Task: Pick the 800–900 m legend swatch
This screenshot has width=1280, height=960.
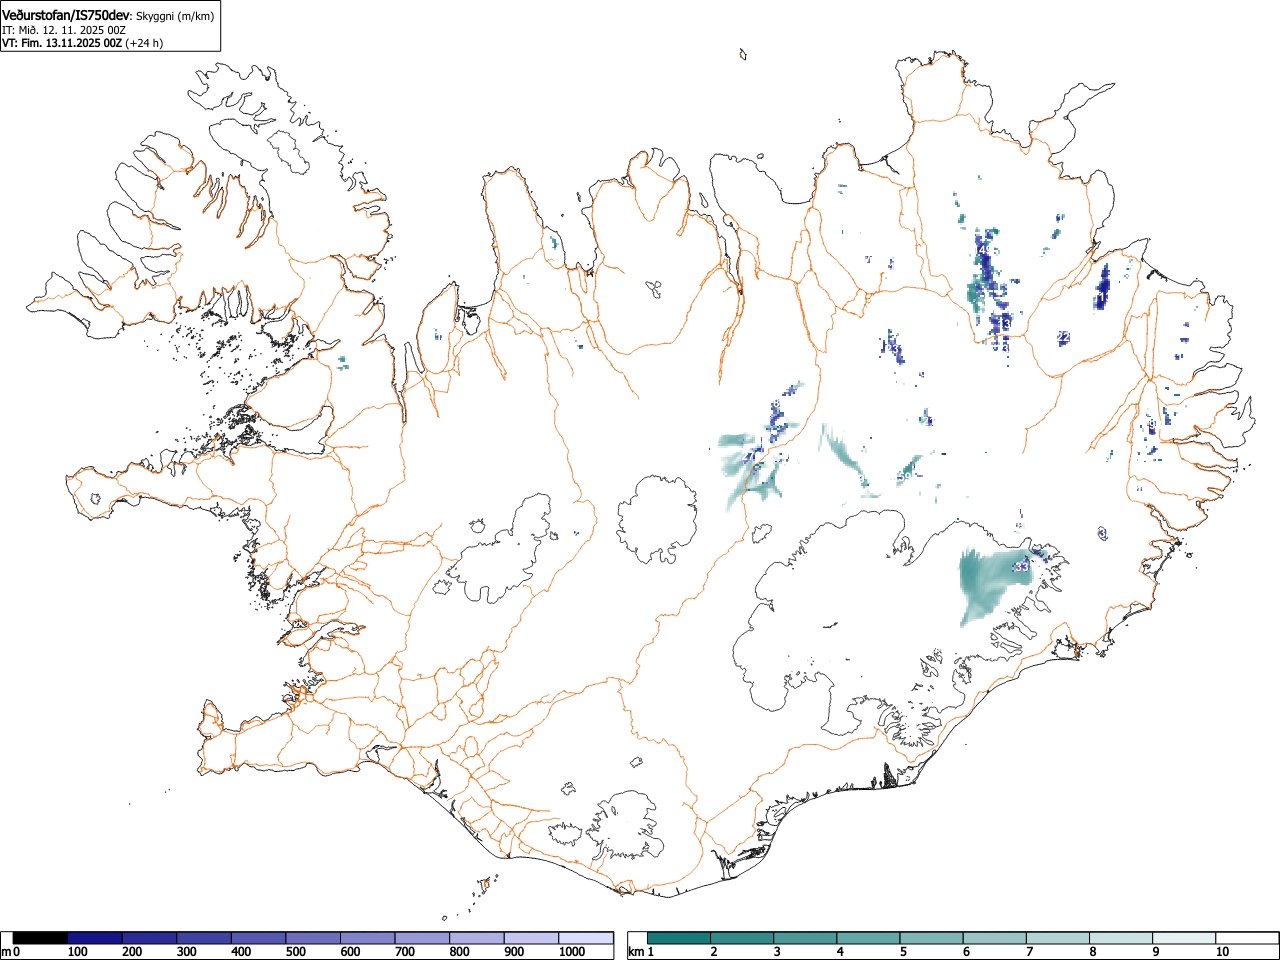Action: (477, 938)
